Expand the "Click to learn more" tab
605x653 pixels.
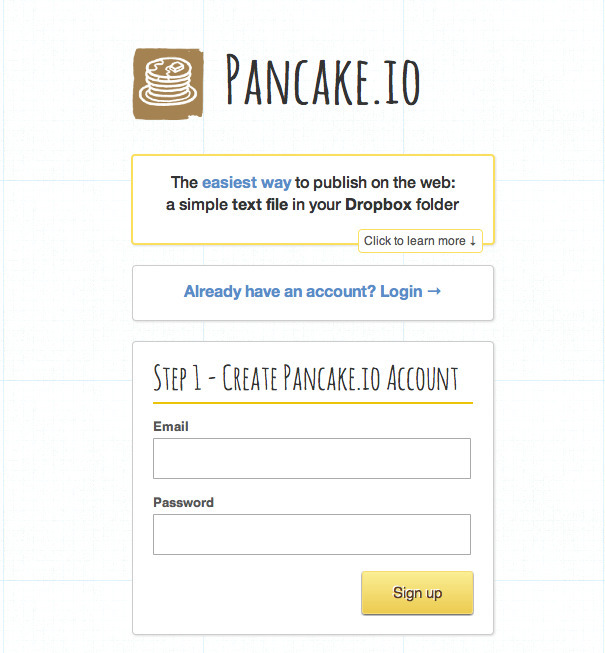420,241
